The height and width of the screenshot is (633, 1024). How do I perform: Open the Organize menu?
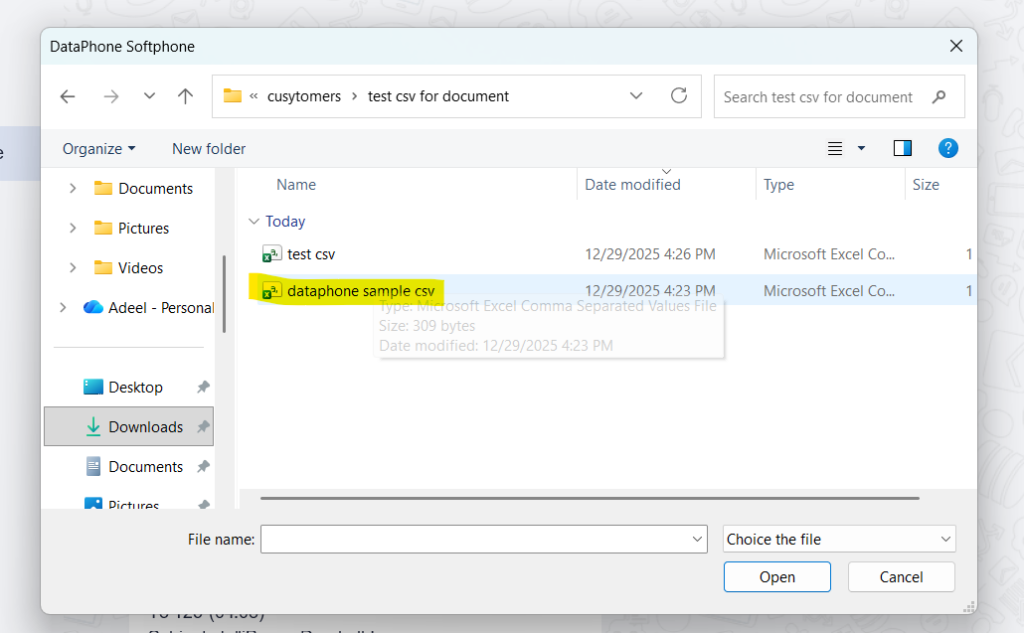click(x=98, y=149)
